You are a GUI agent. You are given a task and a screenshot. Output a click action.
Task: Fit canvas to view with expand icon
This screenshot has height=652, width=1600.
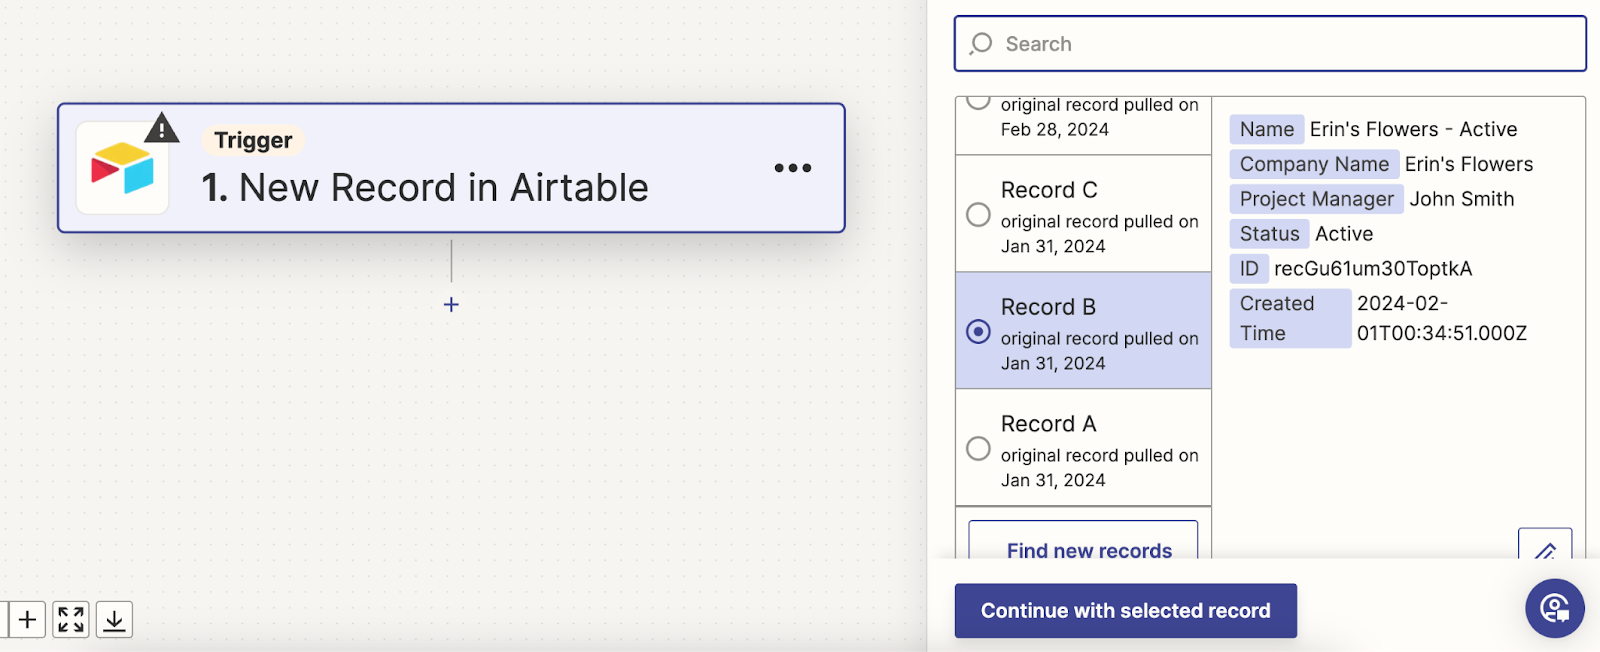pyautogui.click(x=71, y=620)
